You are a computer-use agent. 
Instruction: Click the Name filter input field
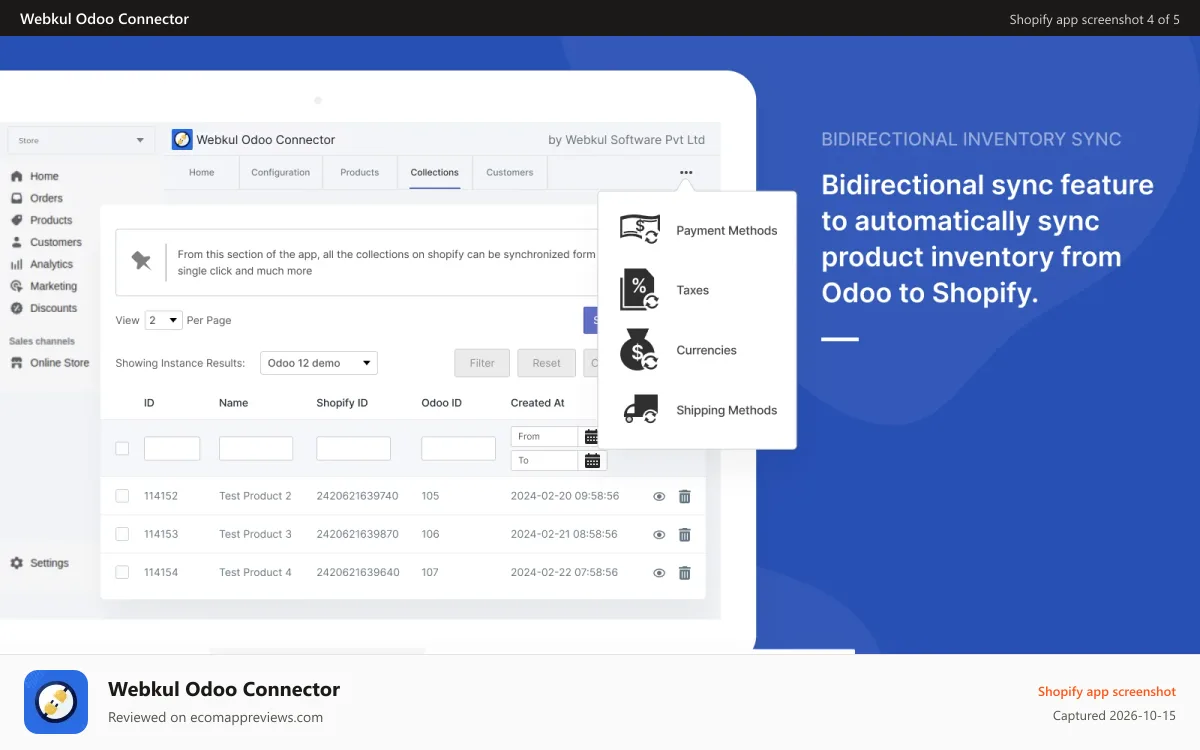(256, 448)
